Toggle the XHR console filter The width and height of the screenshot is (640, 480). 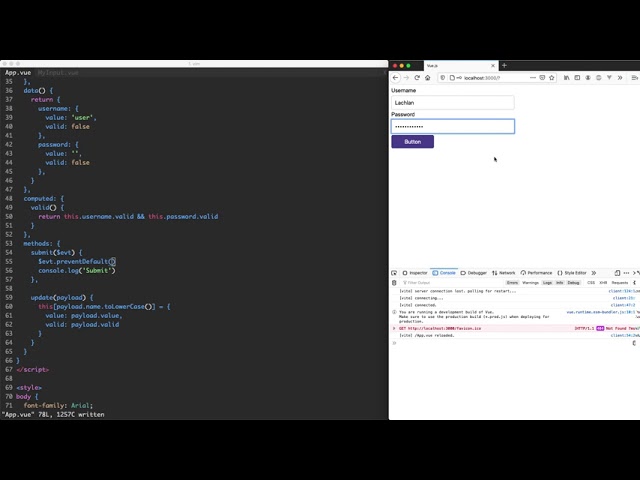tap(603, 282)
